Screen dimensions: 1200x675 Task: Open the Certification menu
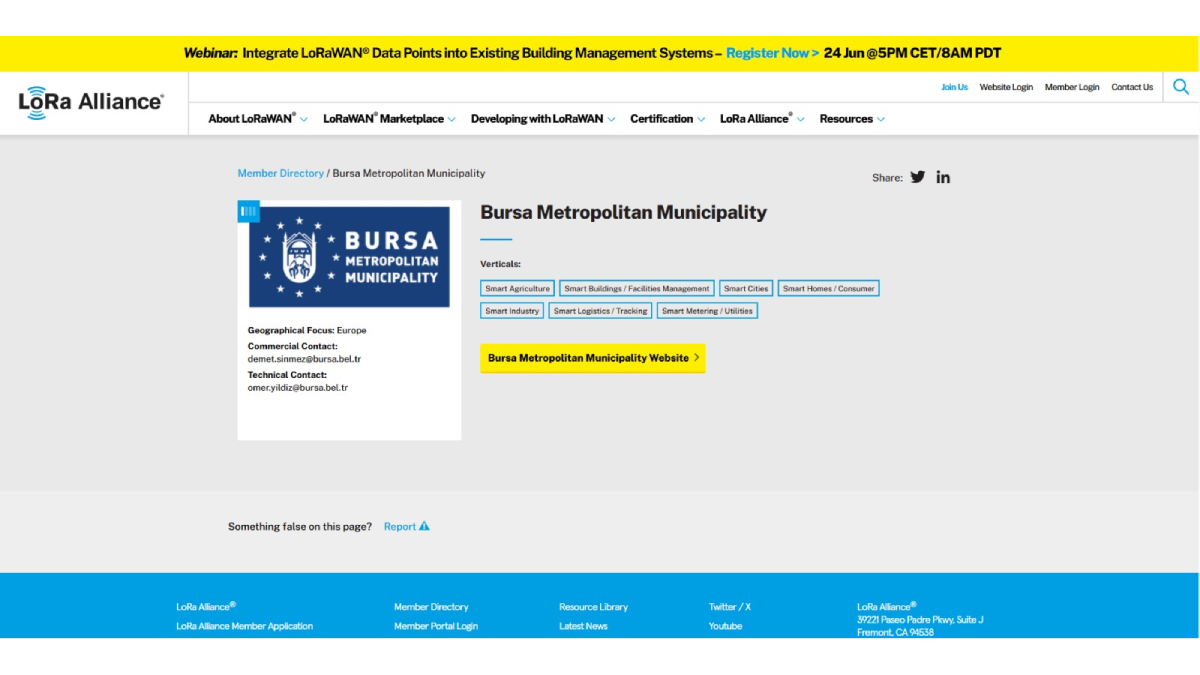point(666,119)
